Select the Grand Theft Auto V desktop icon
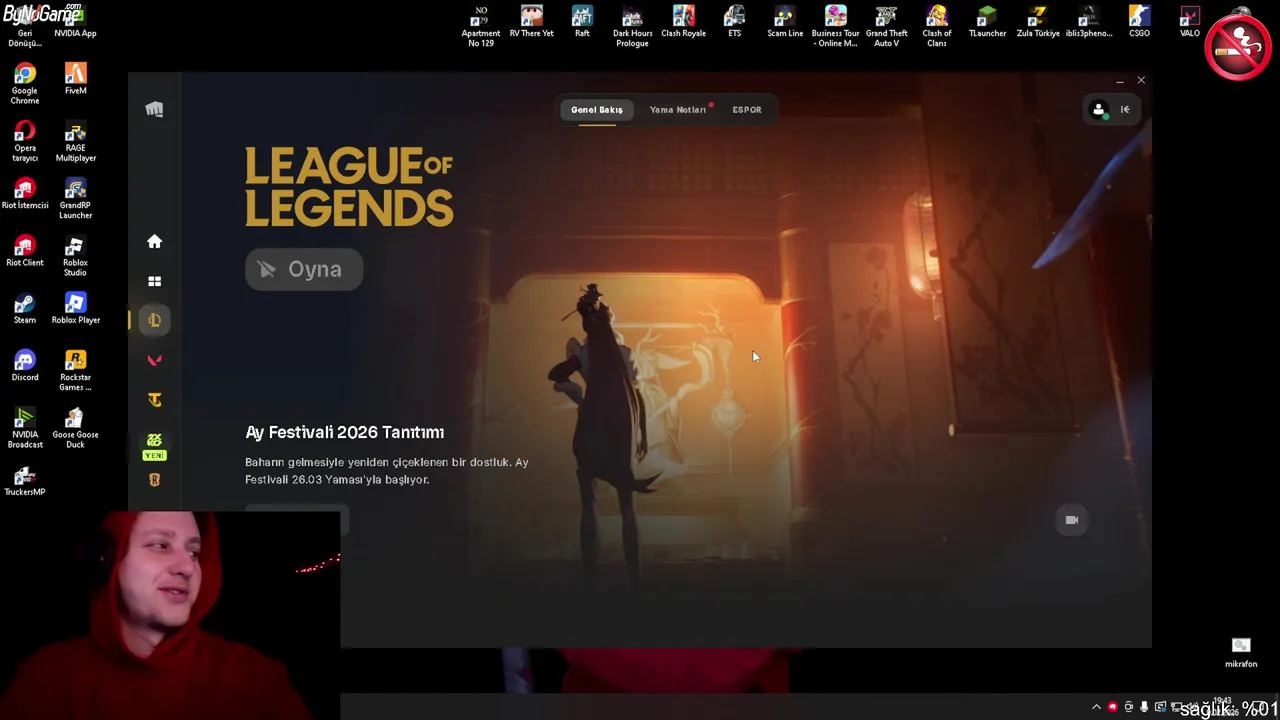The image size is (1280, 720). tap(887, 26)
